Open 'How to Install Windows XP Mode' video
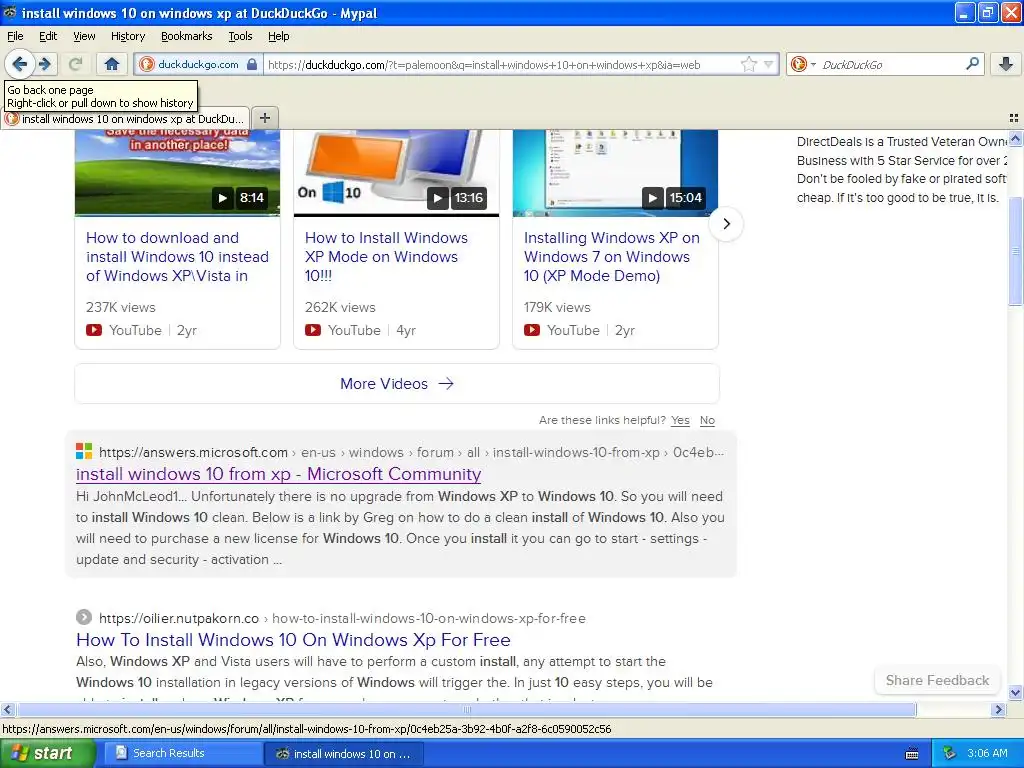The width and height of the screenshot is (1024, 768). (387, 257)
